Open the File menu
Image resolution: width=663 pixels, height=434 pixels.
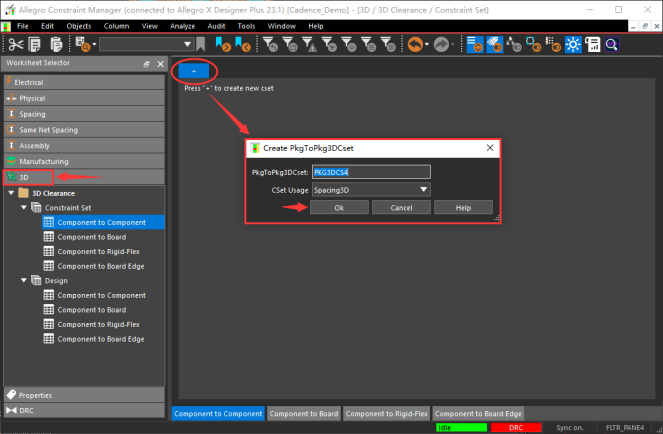pos(22,26)
